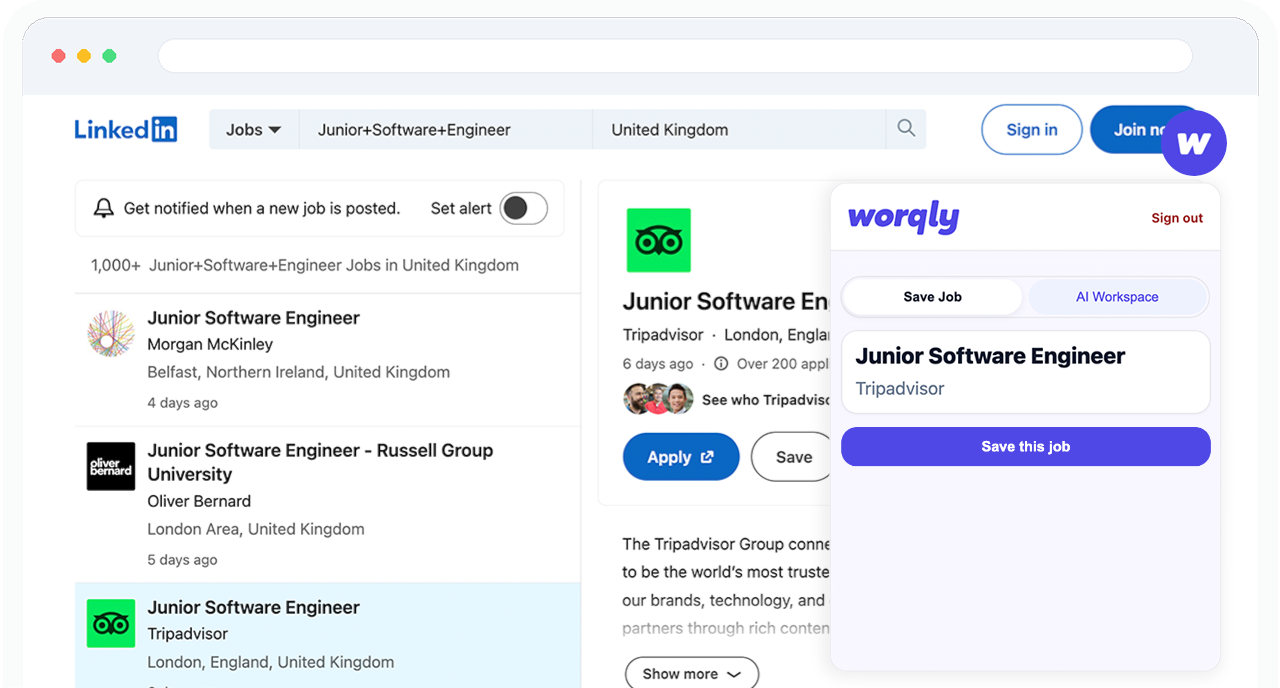
Task: Click the Join now button
Action: click(1140, 130)
